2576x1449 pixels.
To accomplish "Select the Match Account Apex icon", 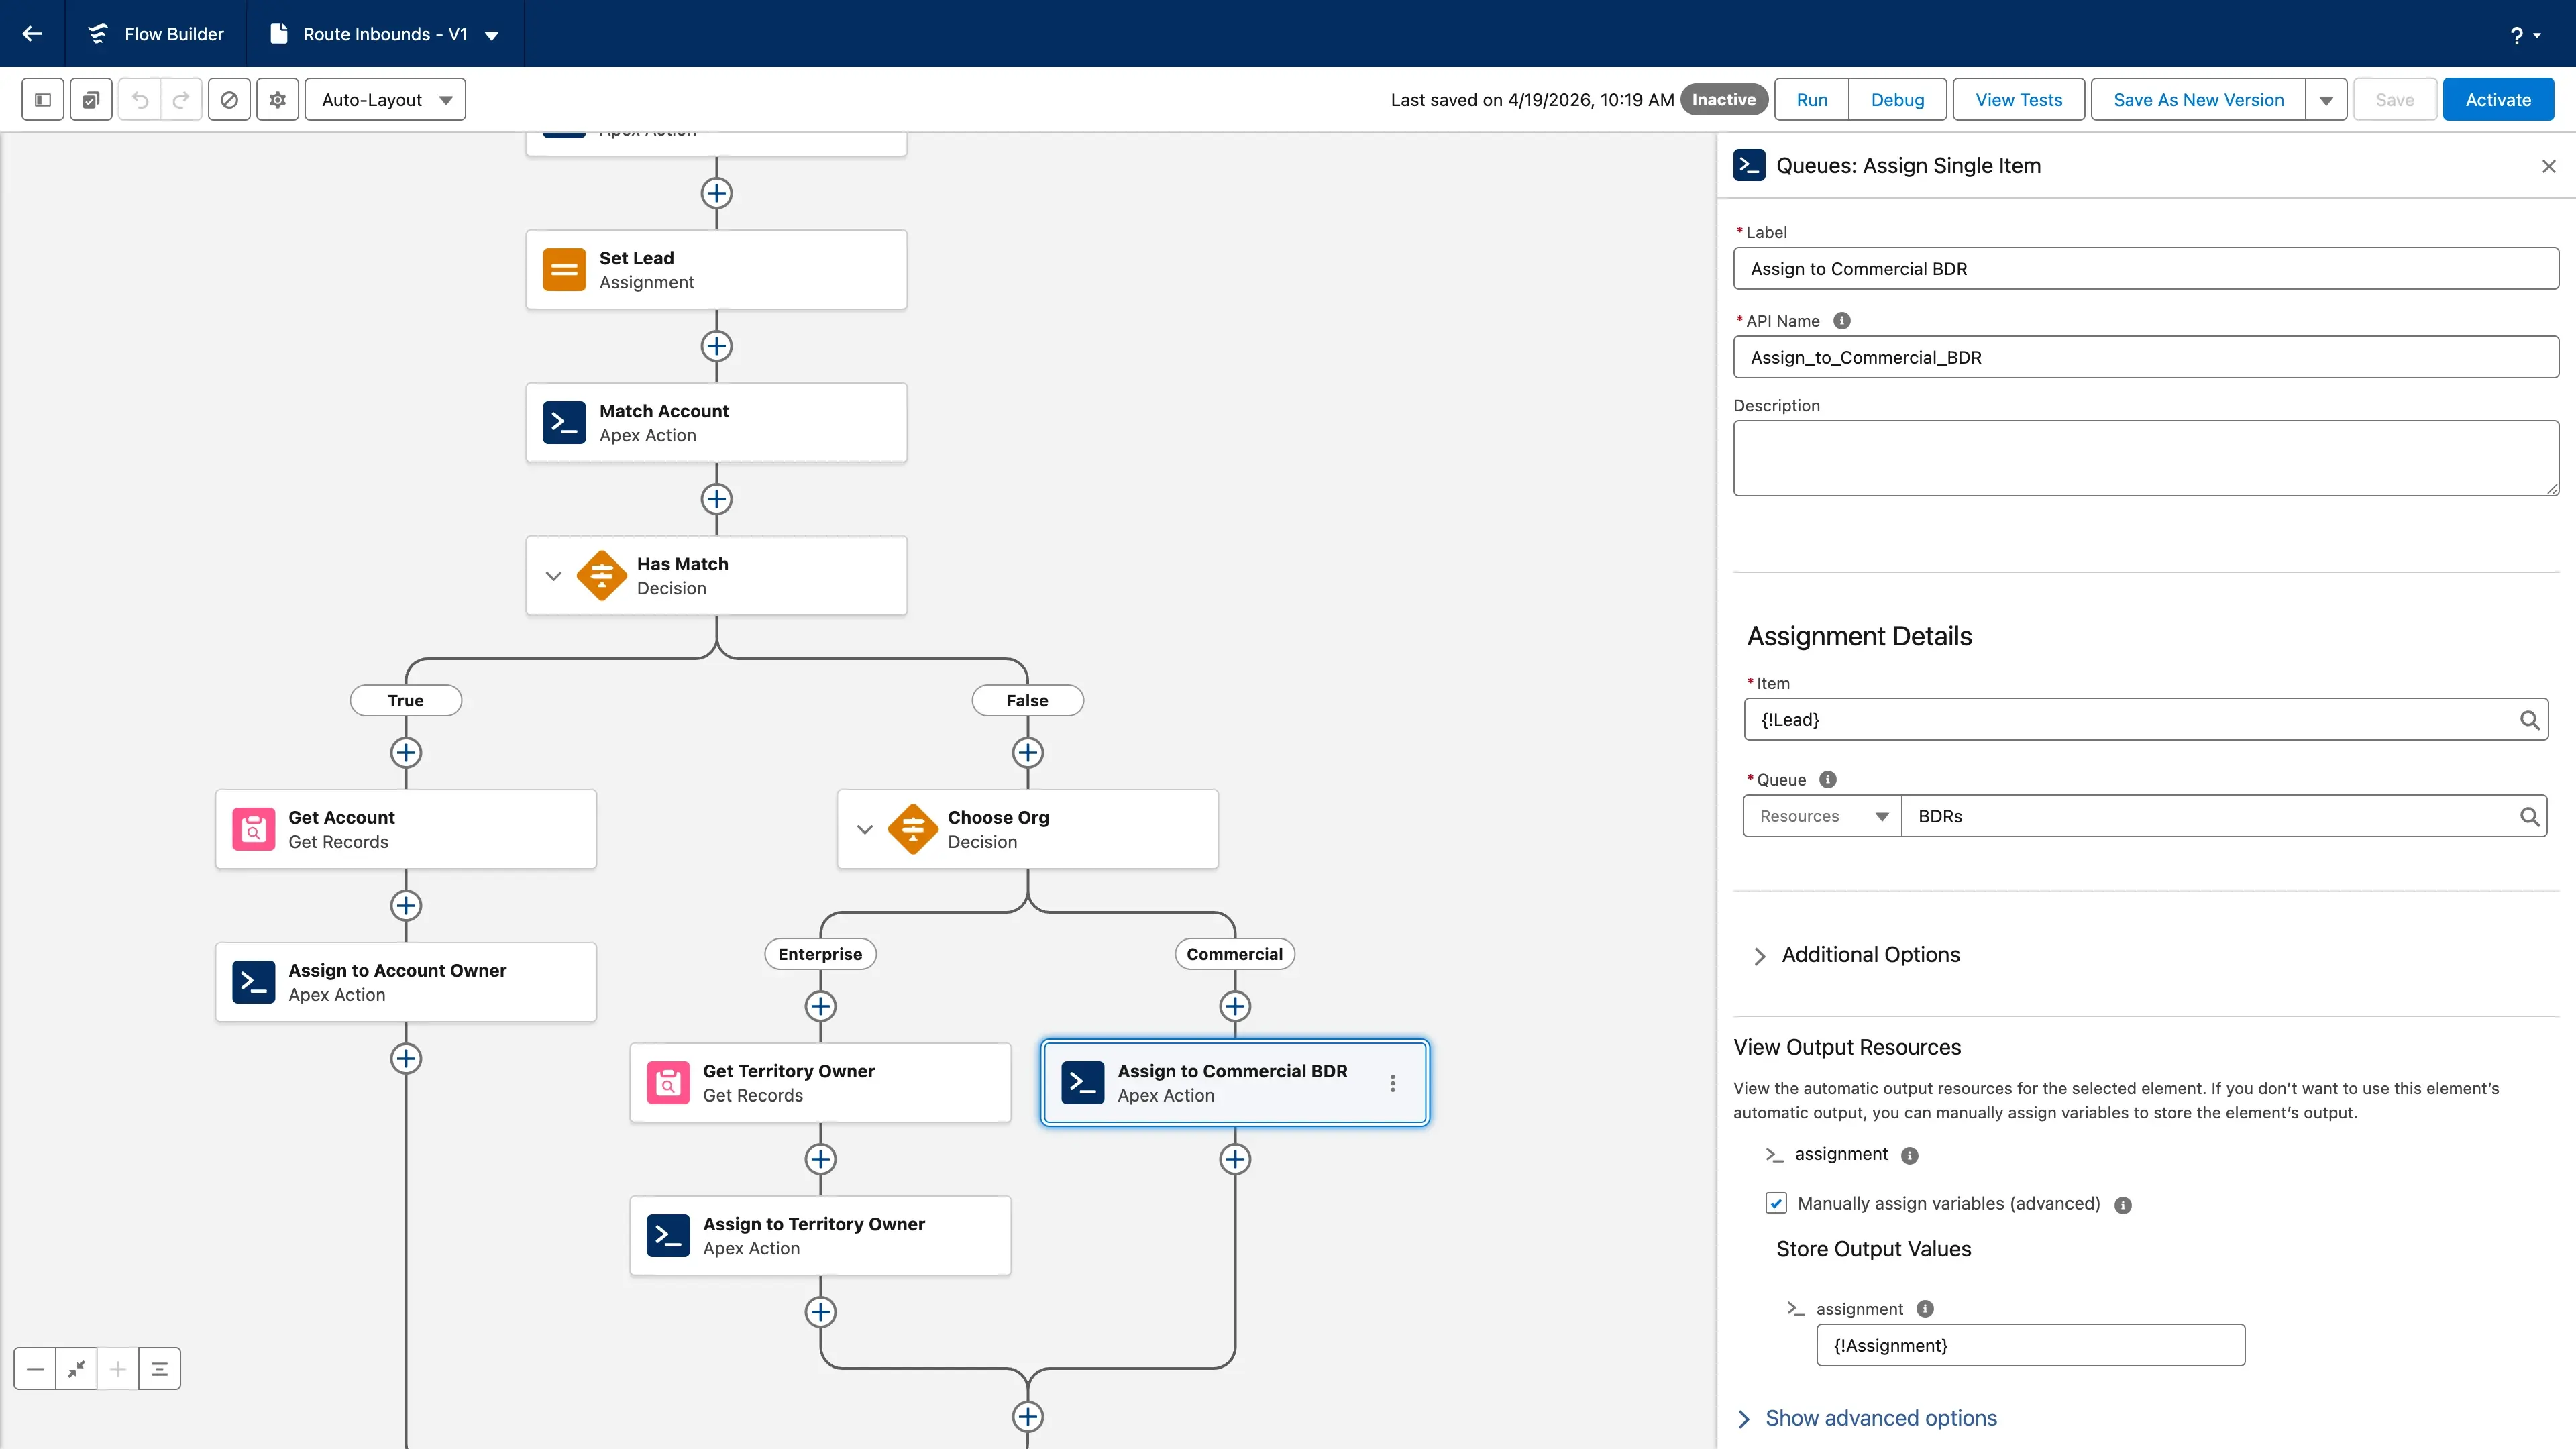I will pyautogui.click(x=564, y=423).
